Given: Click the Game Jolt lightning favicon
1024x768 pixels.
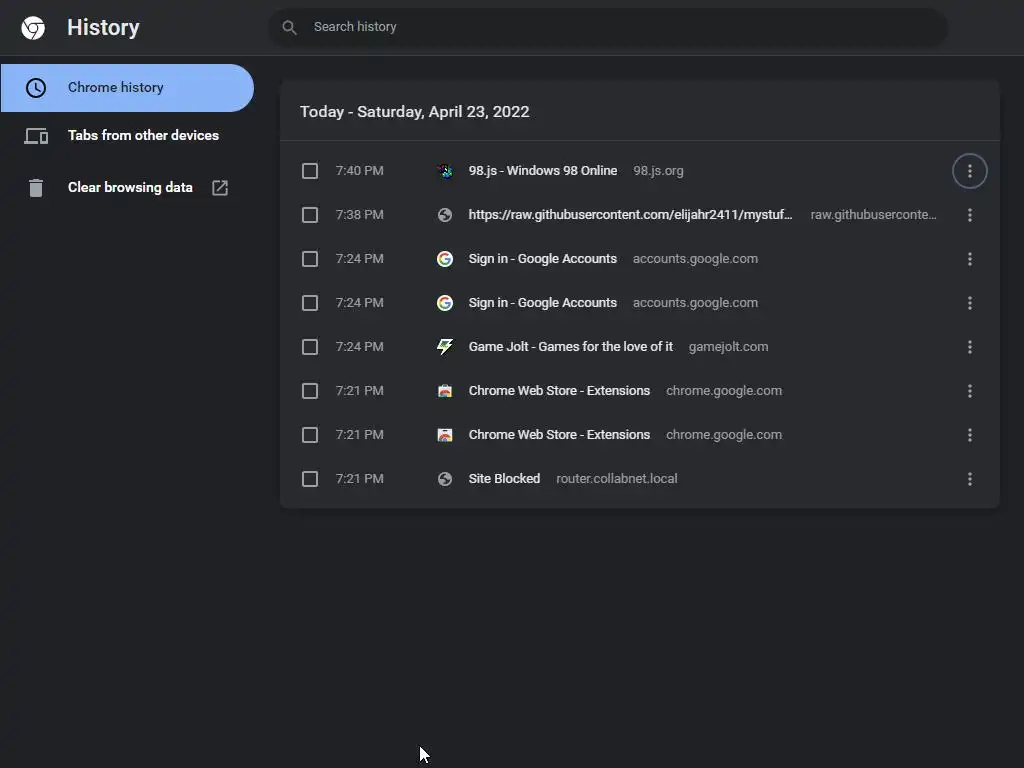Looking at the screenshot, I should (x=445, y=347).
